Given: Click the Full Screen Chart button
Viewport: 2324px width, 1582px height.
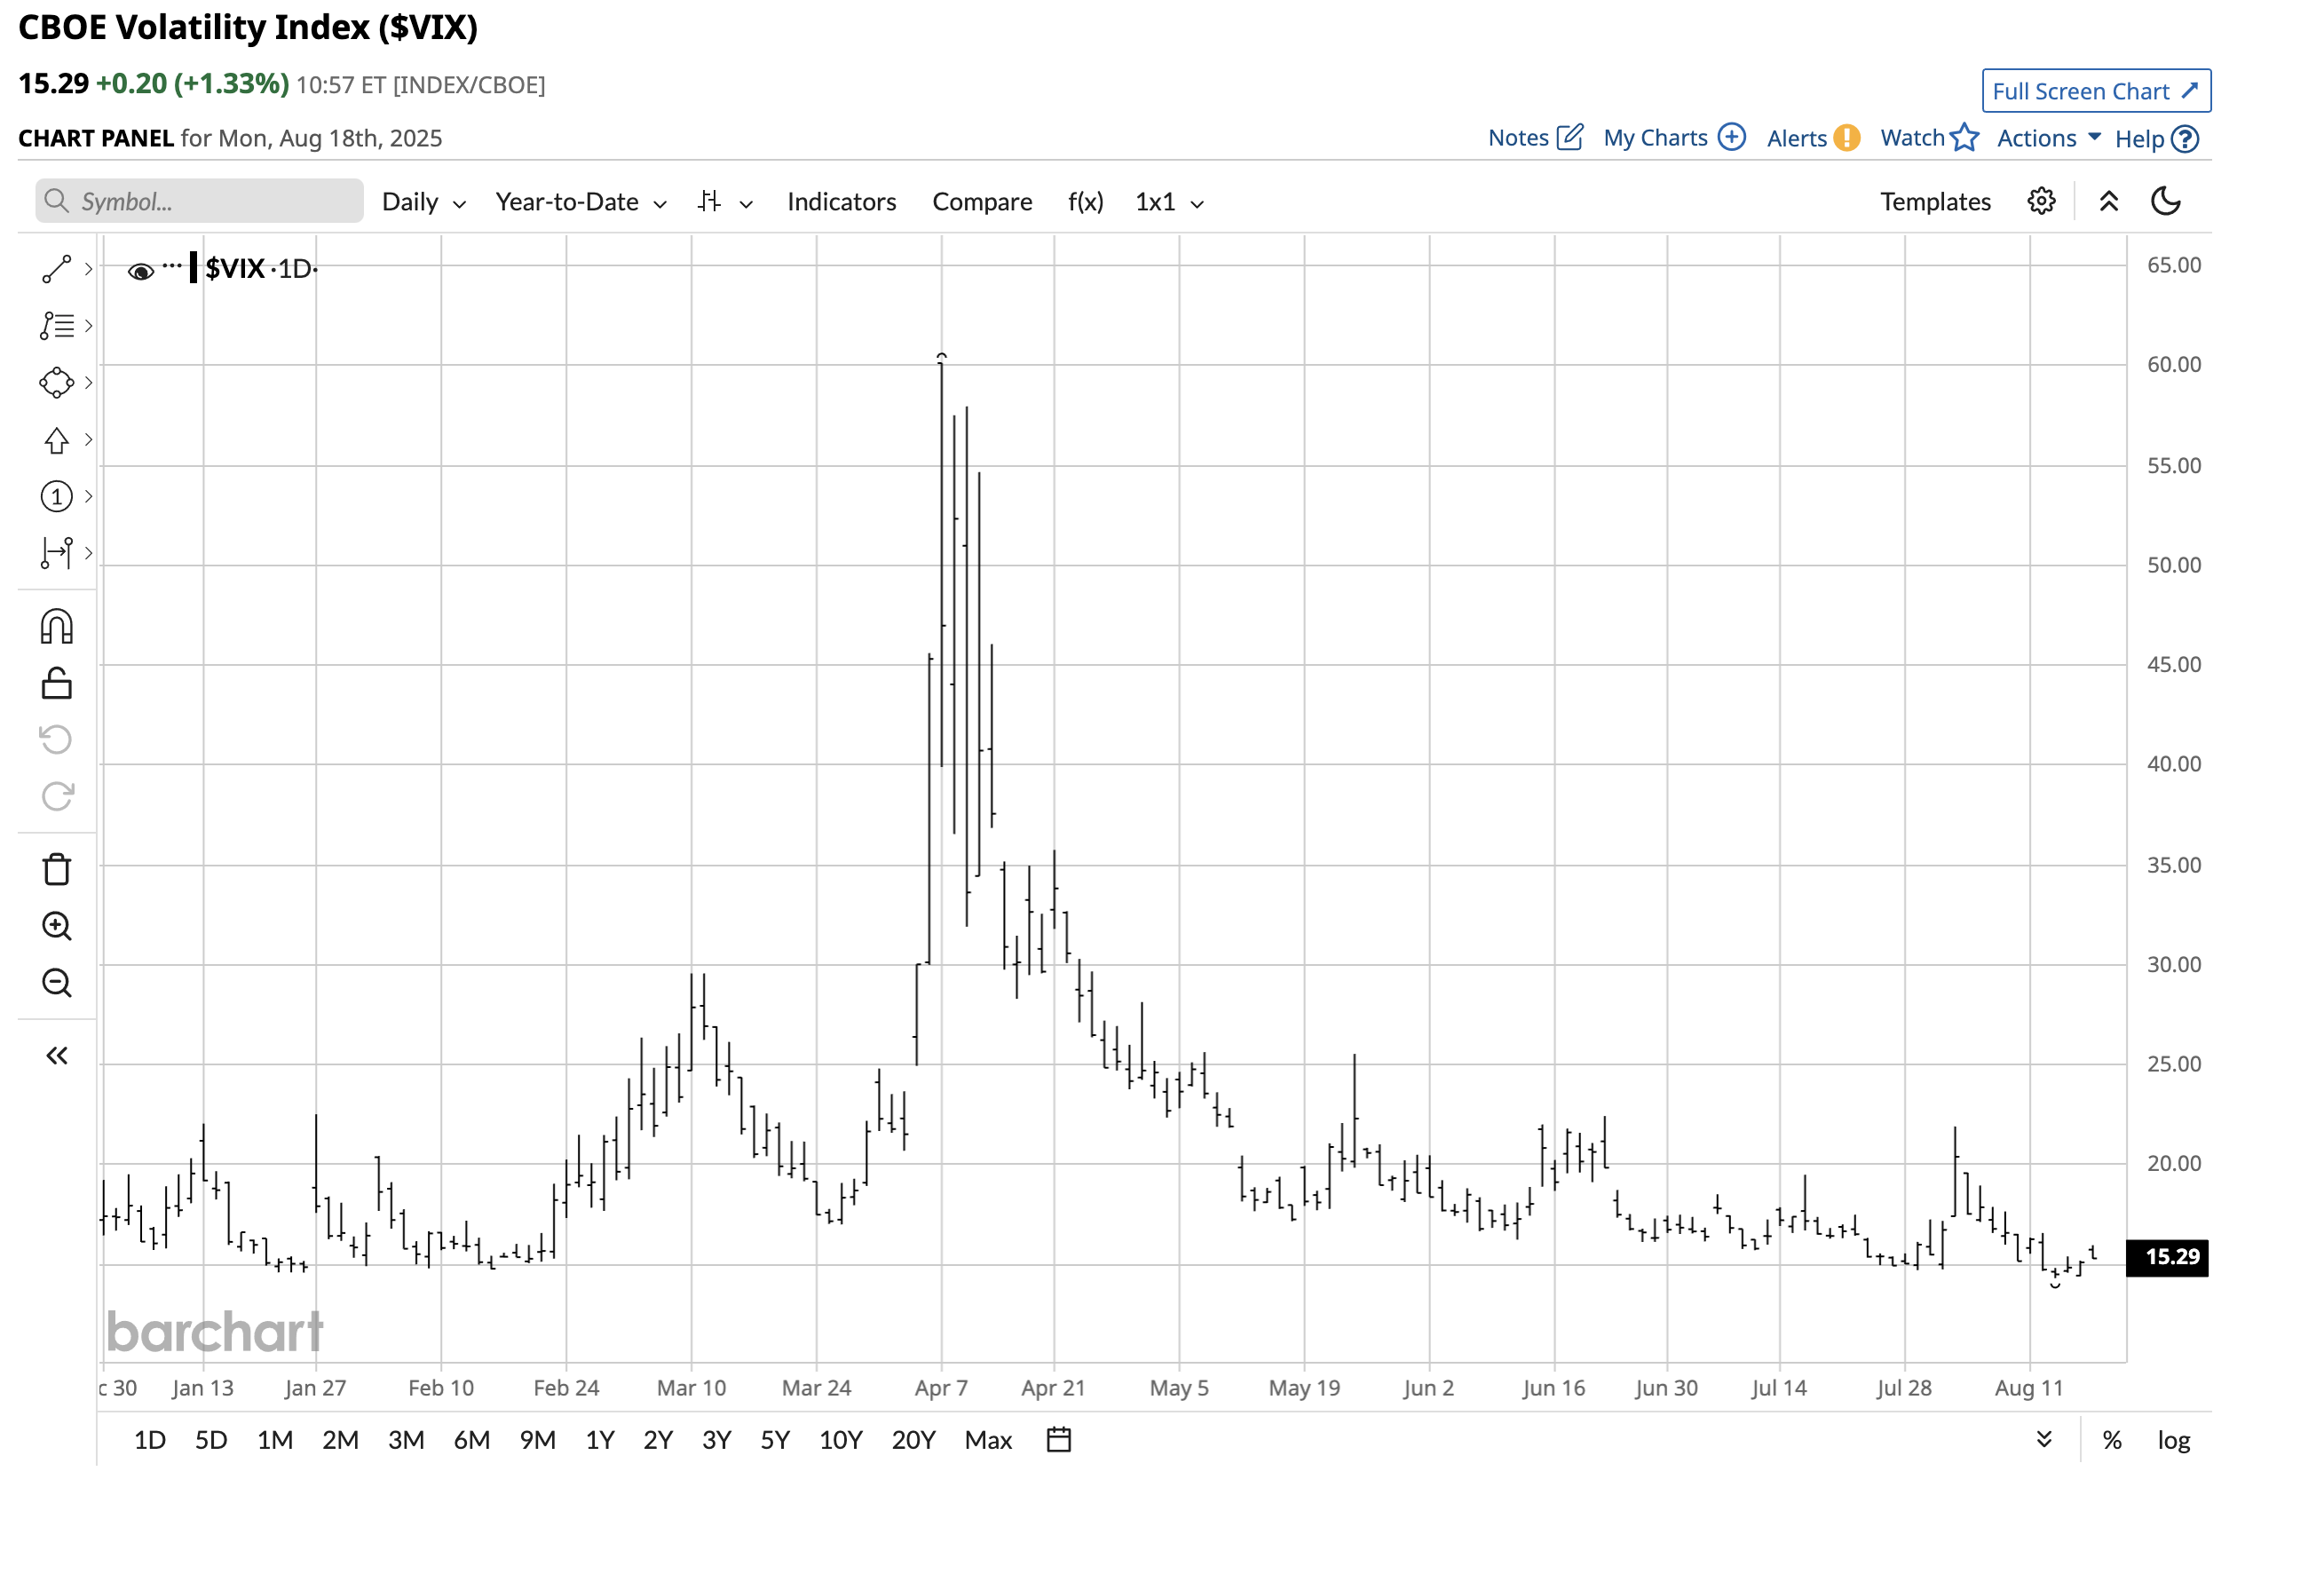Looking at the screenshot, I should point(2096,91).
